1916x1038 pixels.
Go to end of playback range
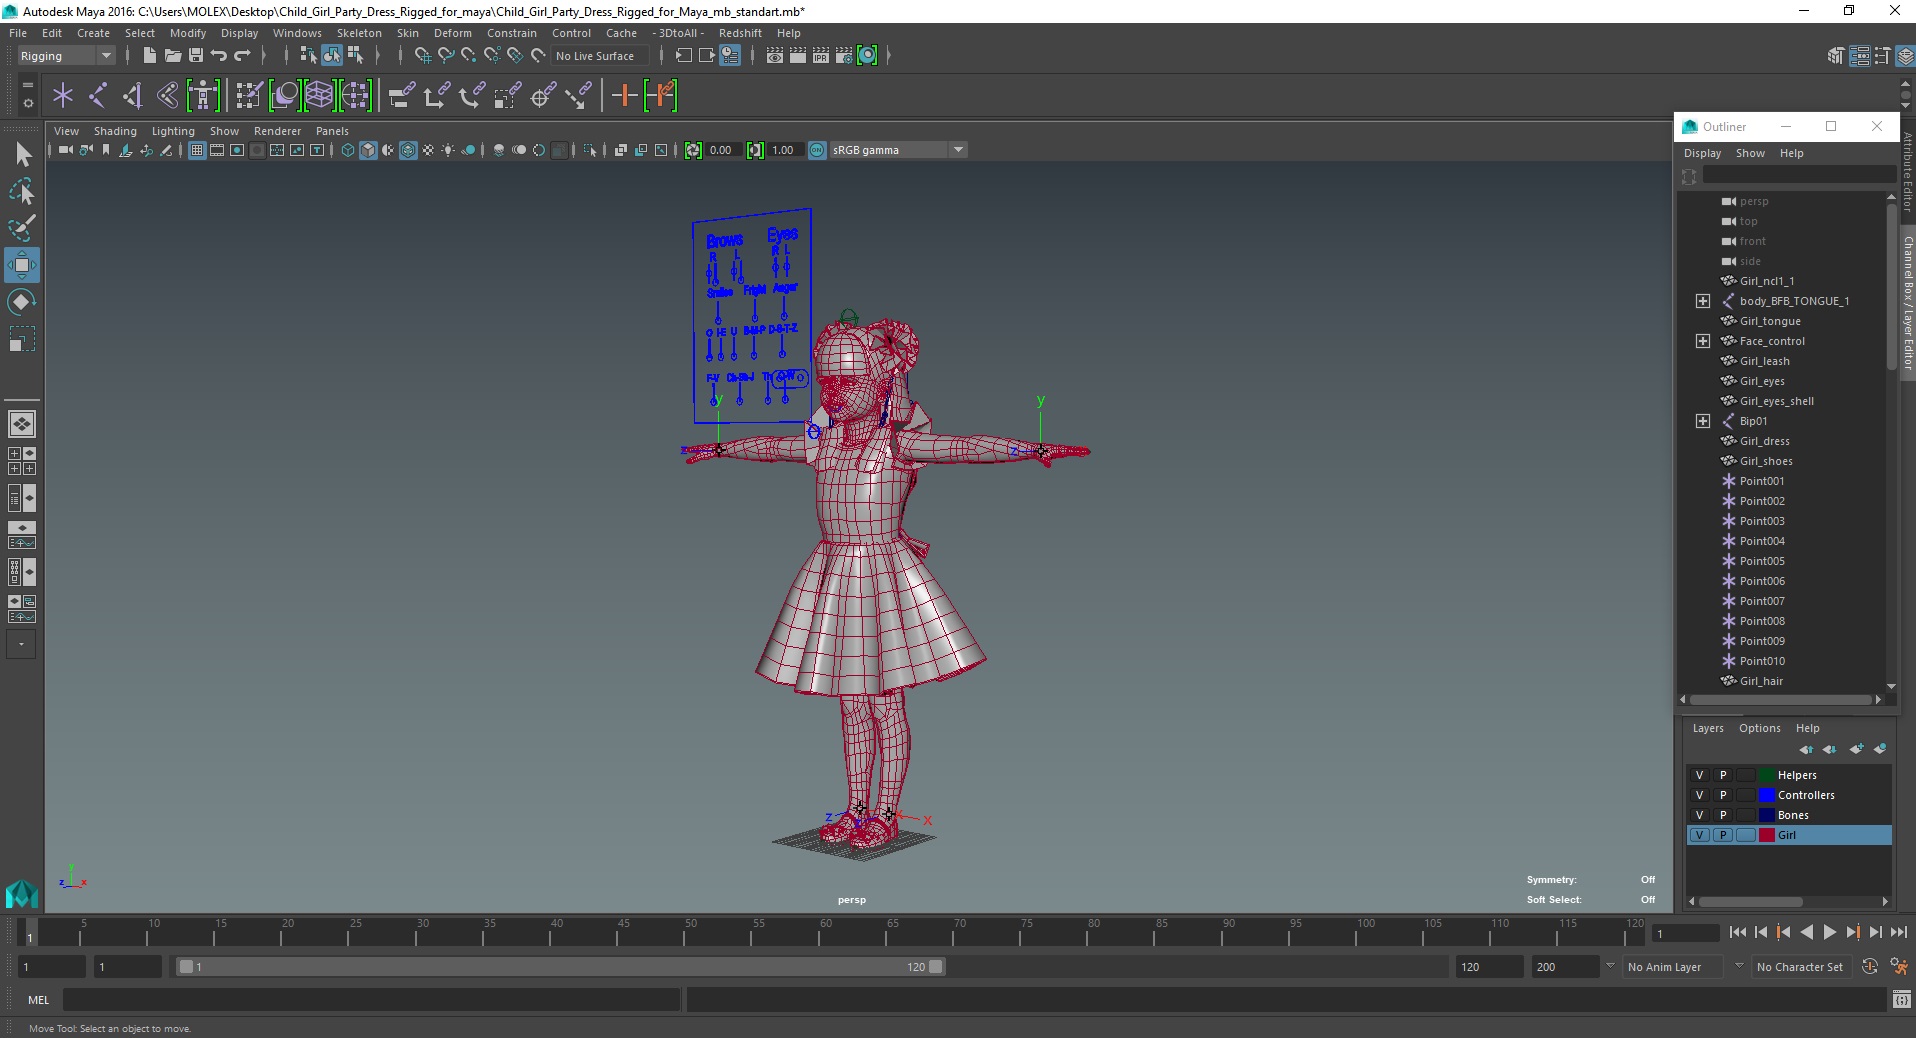pyautogui.click(x=1898, y=932)
